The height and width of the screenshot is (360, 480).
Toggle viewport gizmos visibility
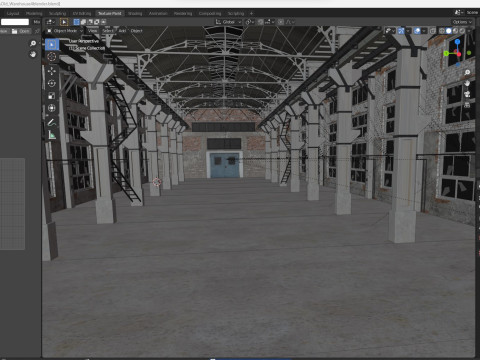click(x=401, y=31)
